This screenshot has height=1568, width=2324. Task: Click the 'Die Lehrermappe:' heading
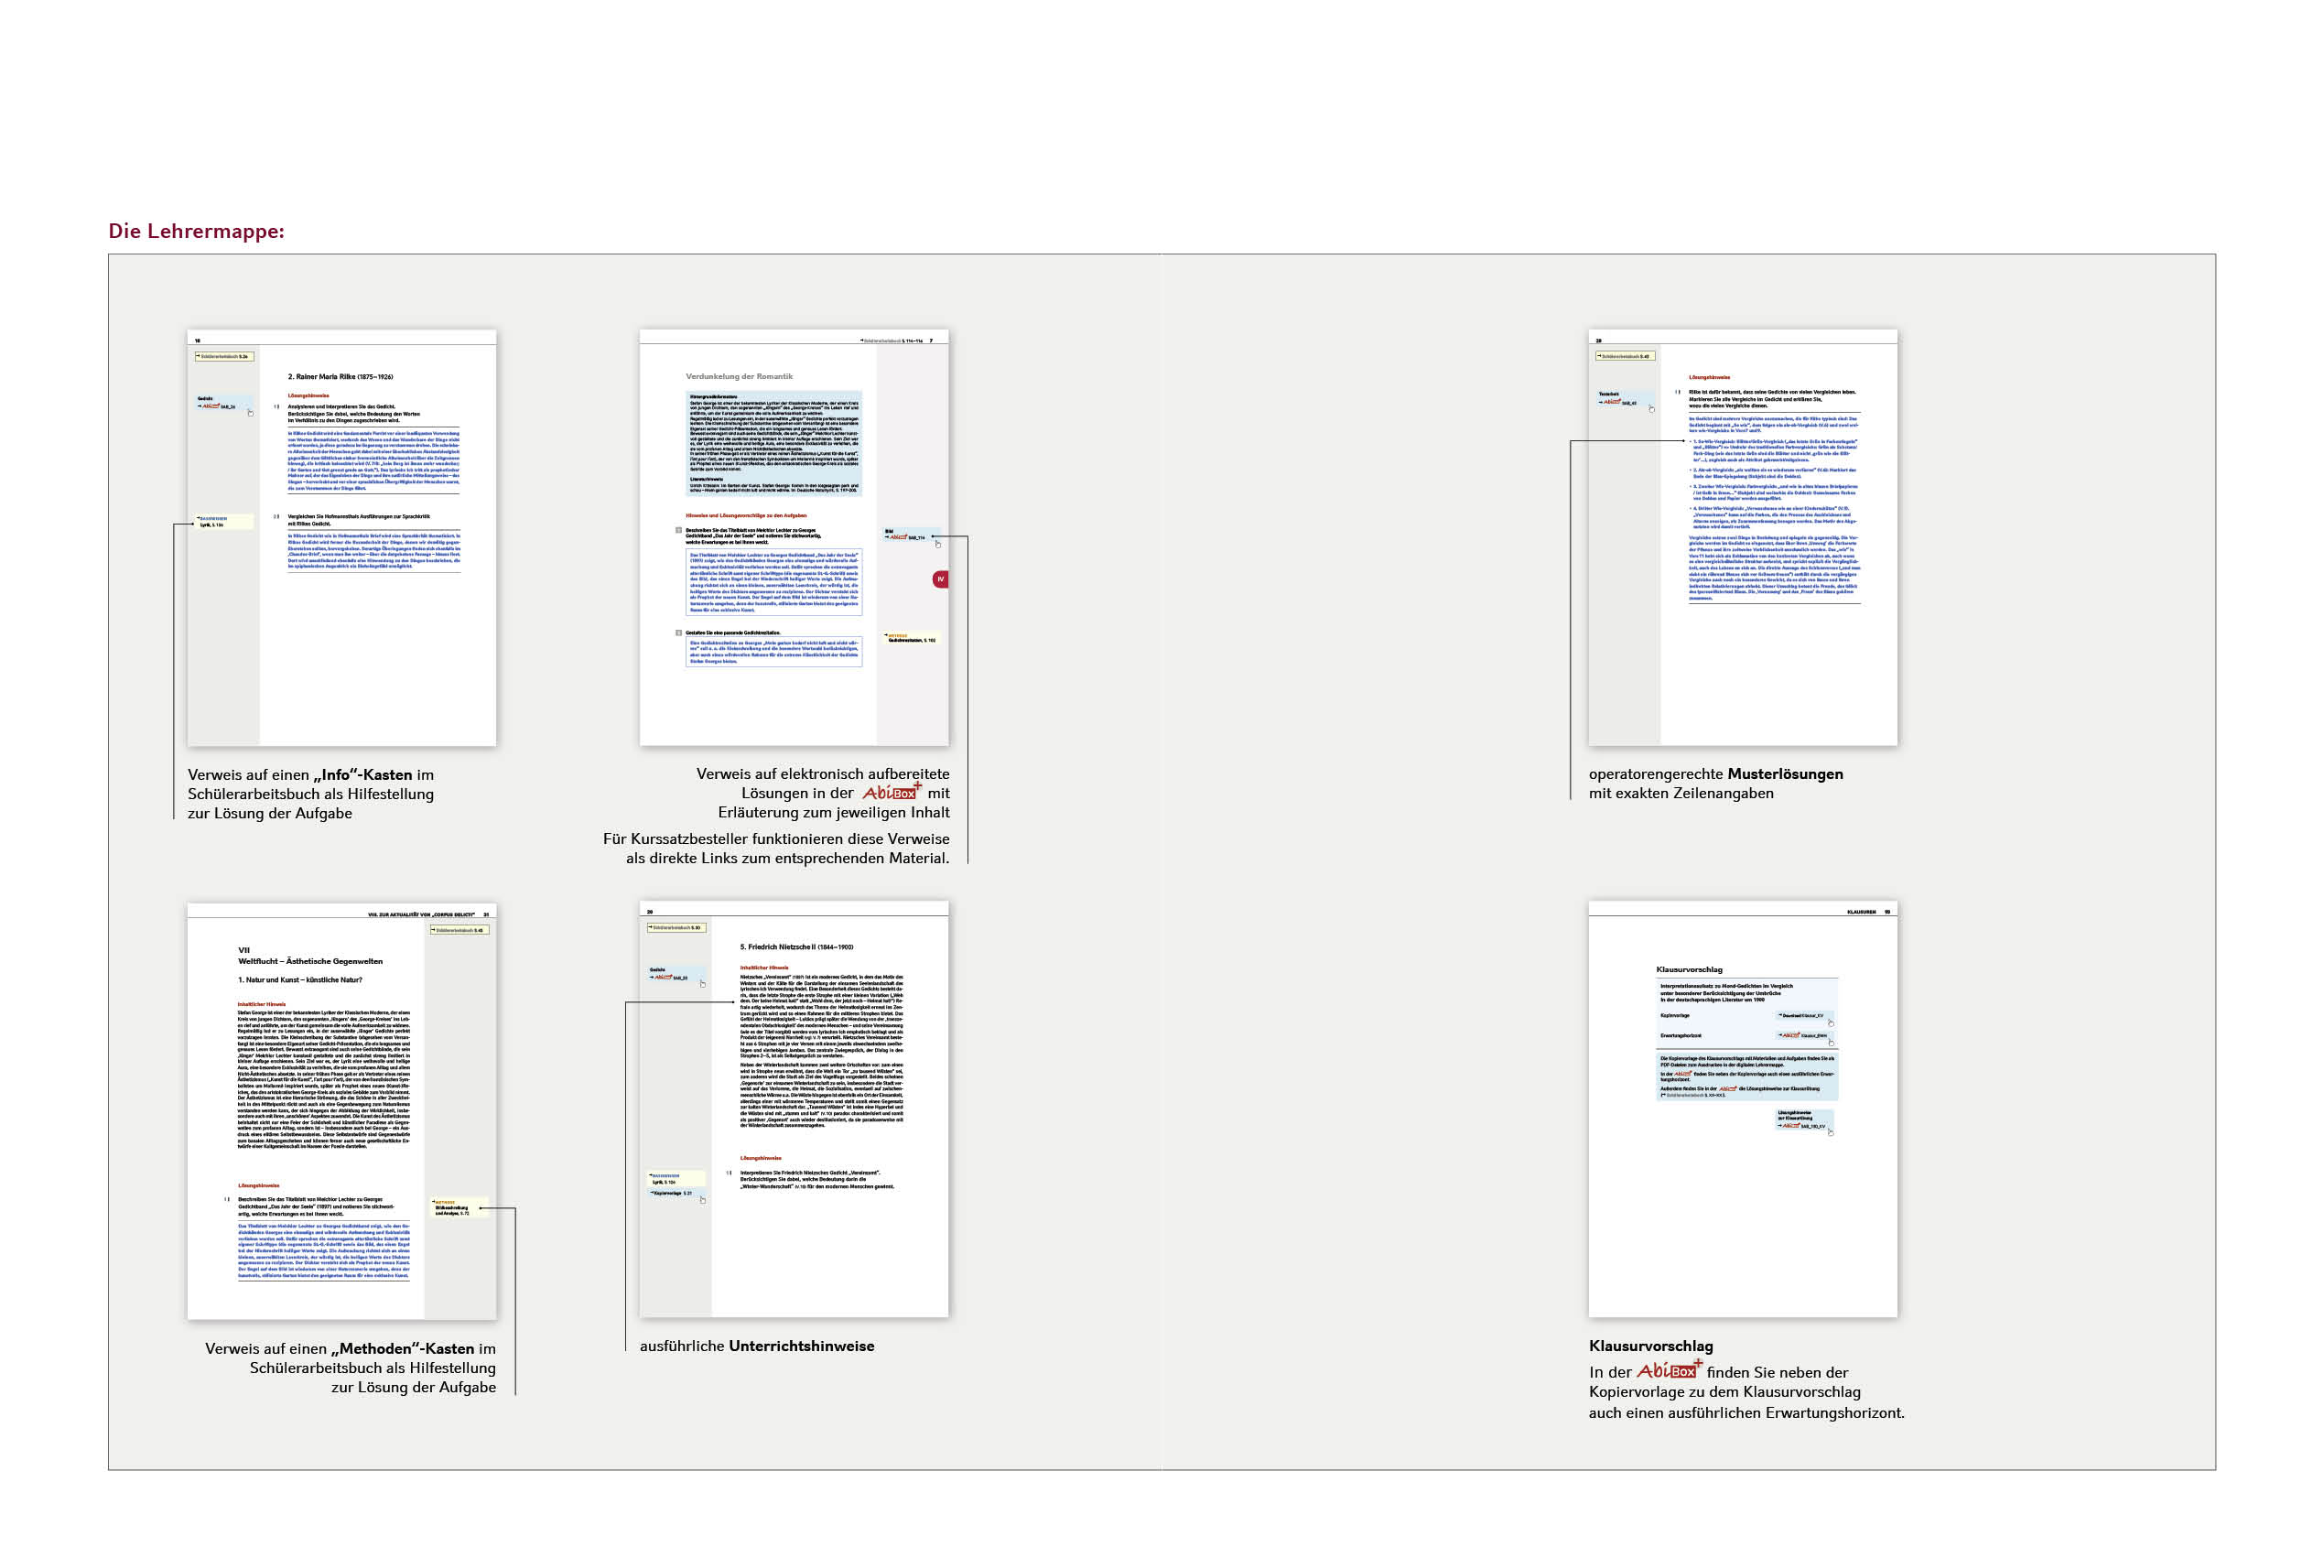(x=196, y=231)
